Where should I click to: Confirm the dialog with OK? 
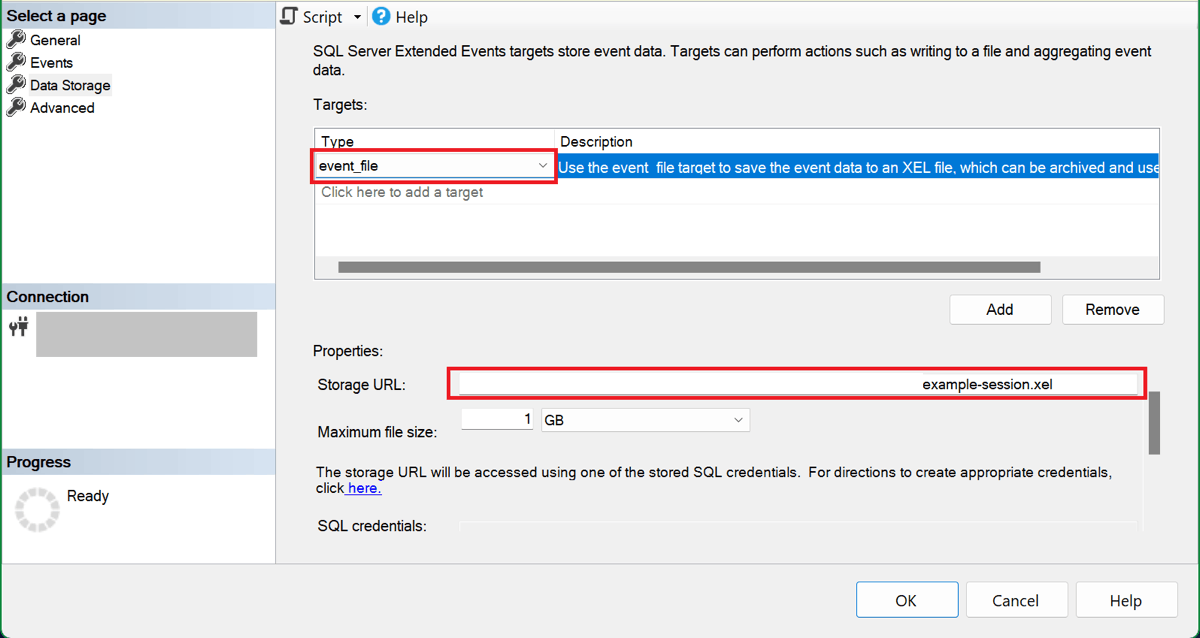[x=906, y=600]
